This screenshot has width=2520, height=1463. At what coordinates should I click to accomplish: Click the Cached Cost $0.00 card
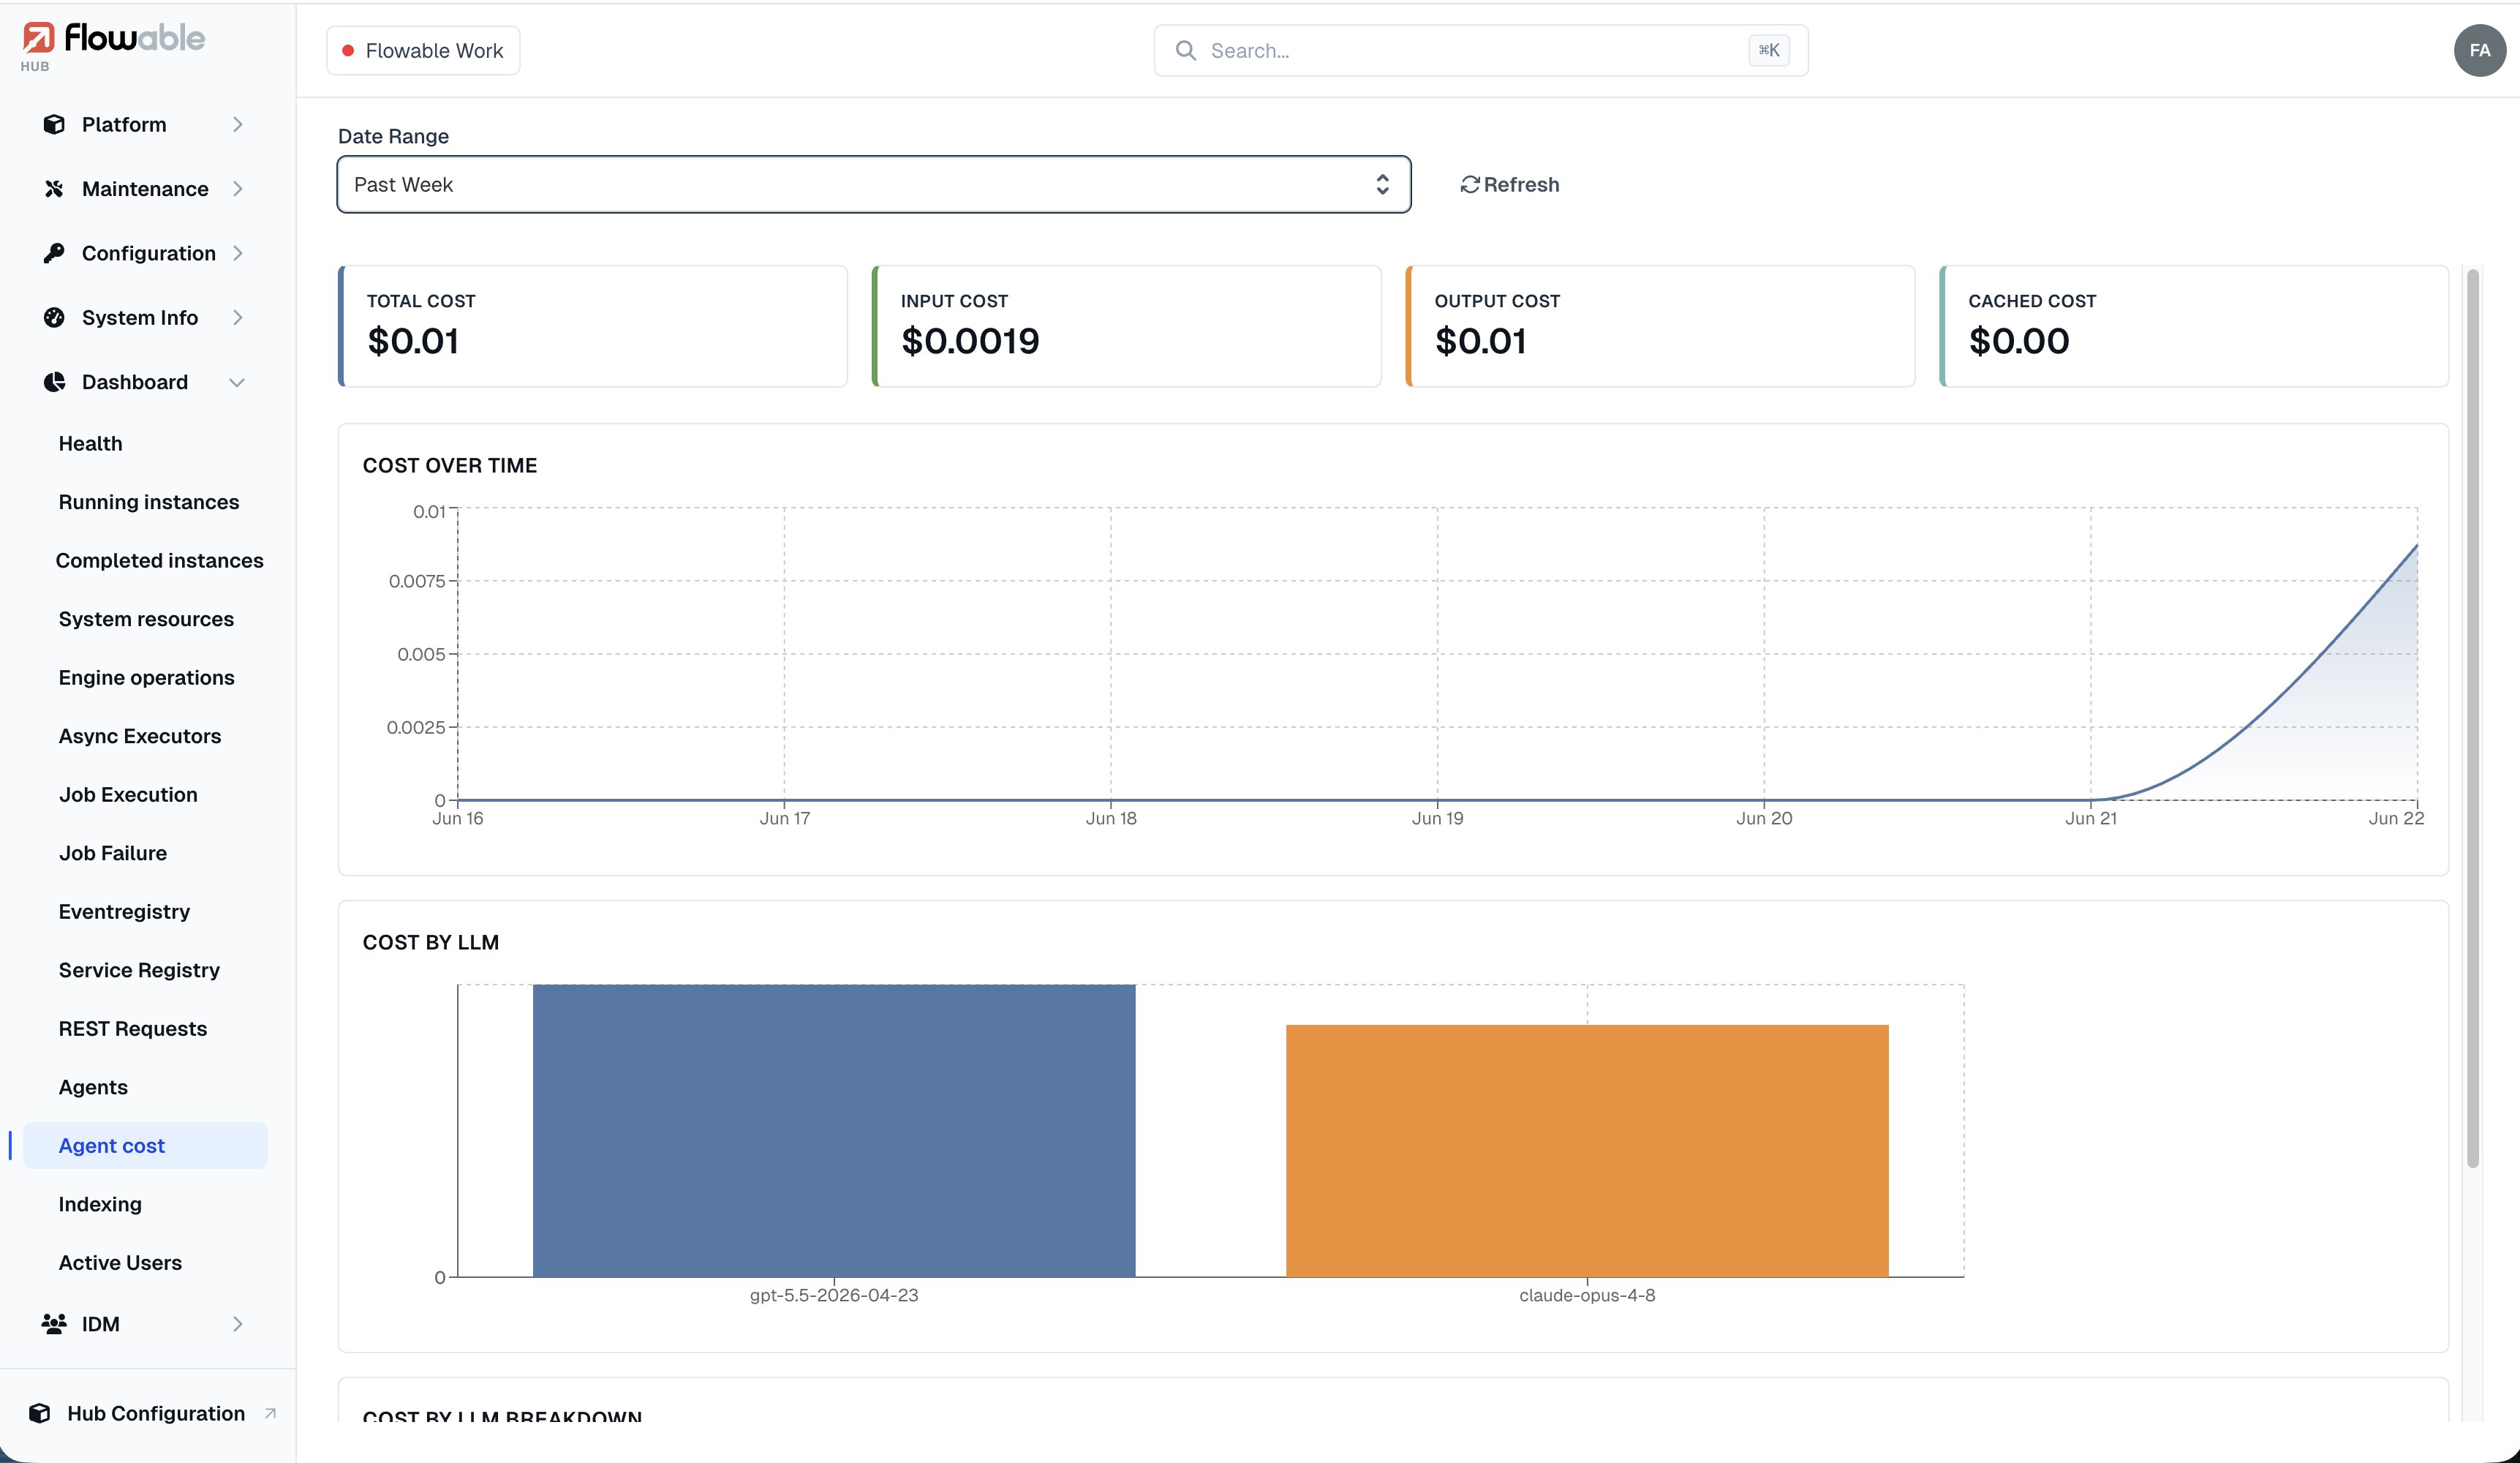2194,326
